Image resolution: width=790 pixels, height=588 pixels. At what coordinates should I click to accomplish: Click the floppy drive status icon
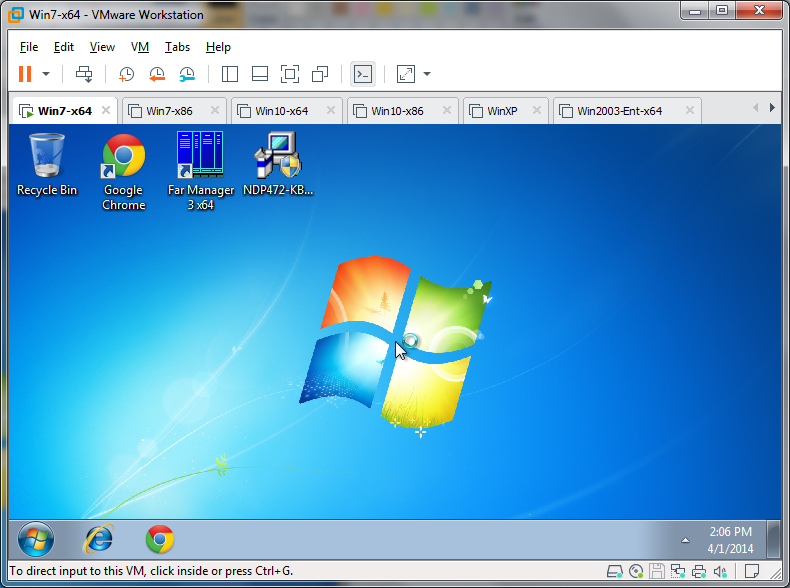click(656, 571)
